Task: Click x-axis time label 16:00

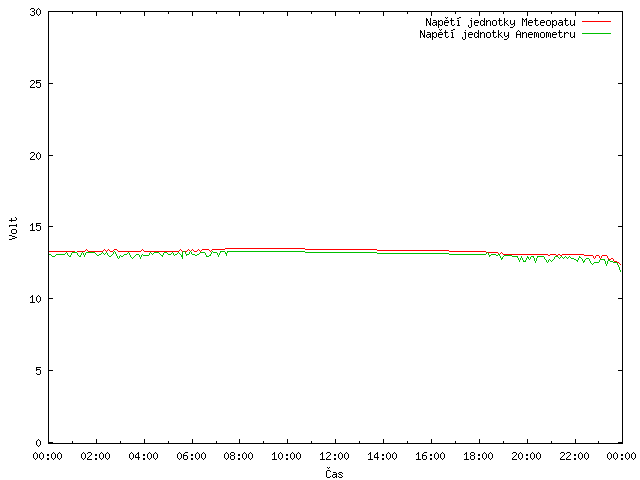Action: point(431,456)
